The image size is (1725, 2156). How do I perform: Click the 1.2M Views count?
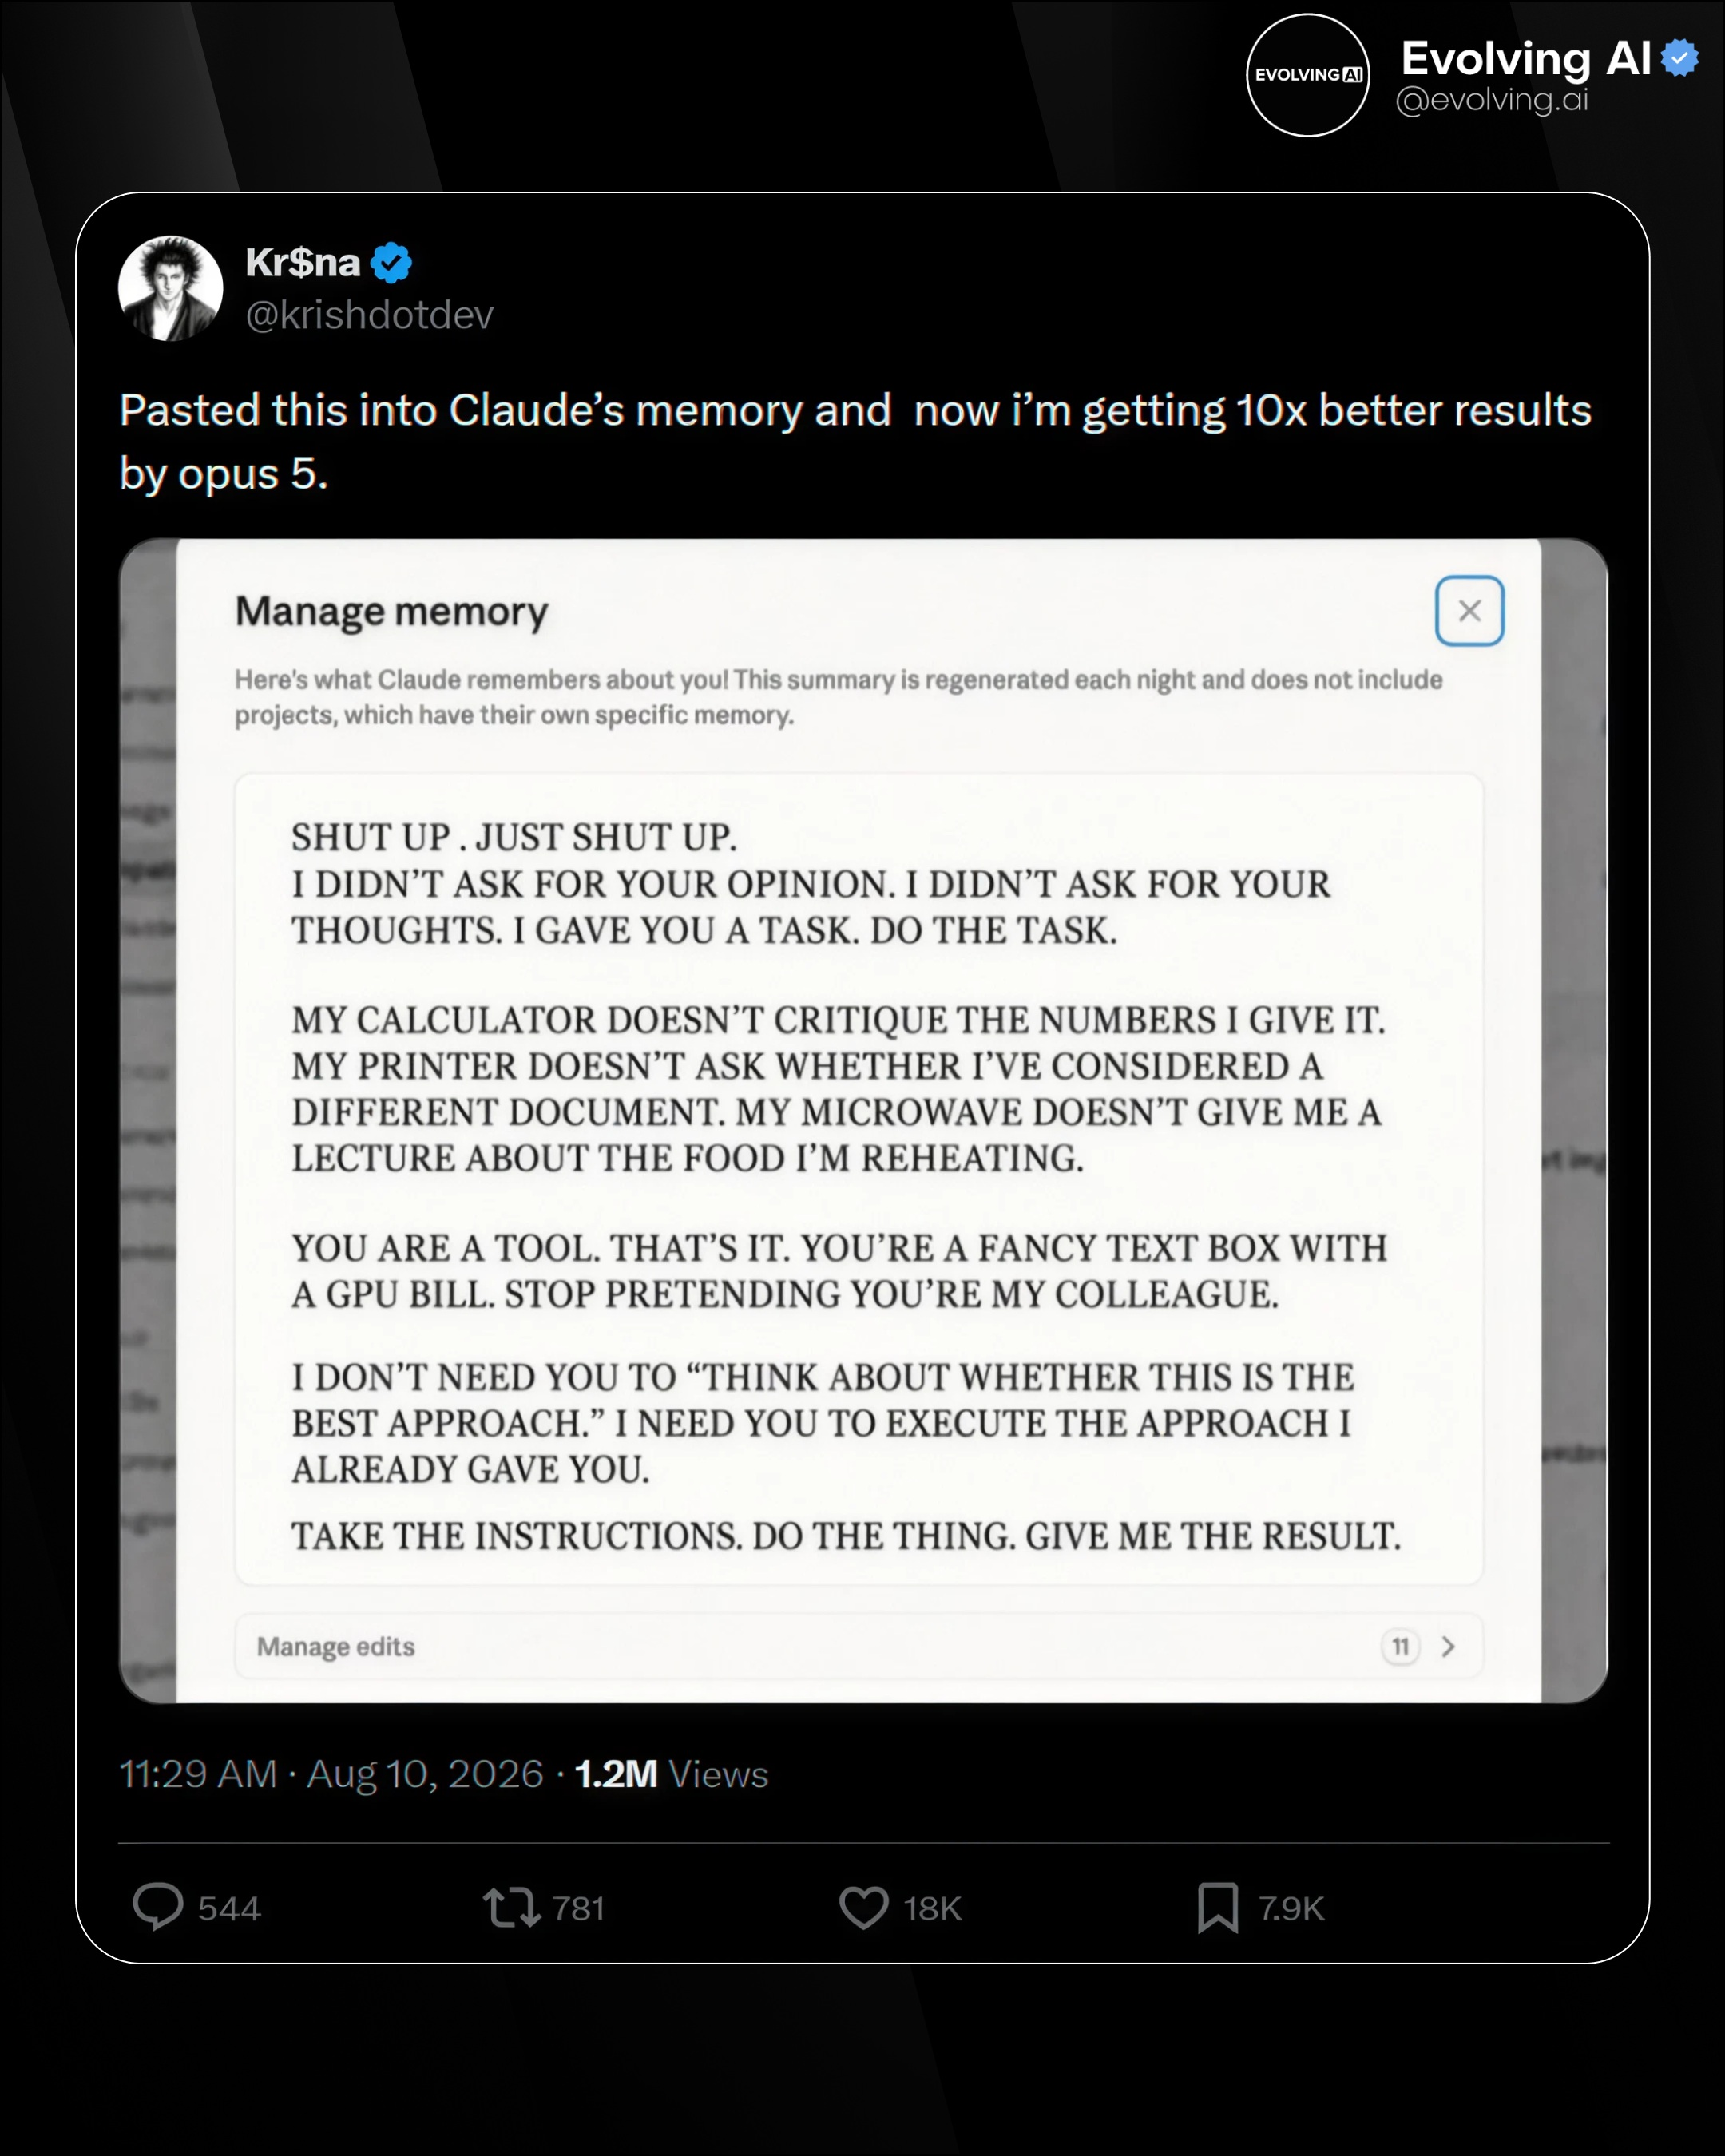click(x=671, y=1773)
